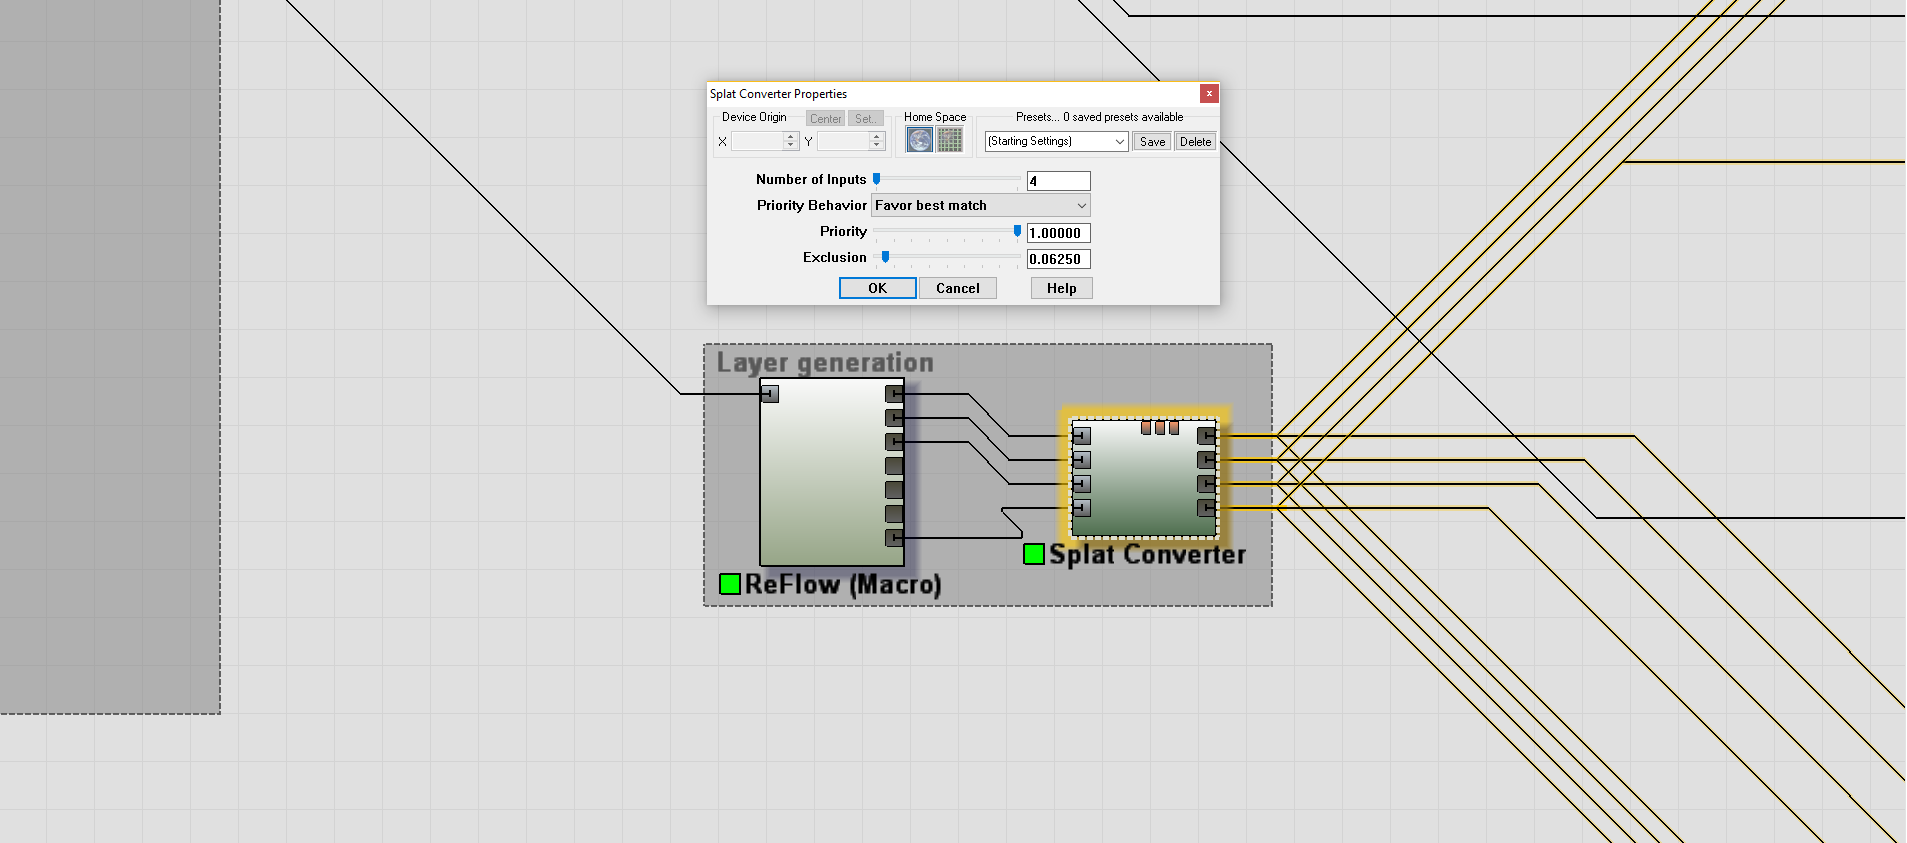Viewport: 1907px width, 843px height.
Task: Click the second output port of ReFlow device
Action: coord(894,418)
